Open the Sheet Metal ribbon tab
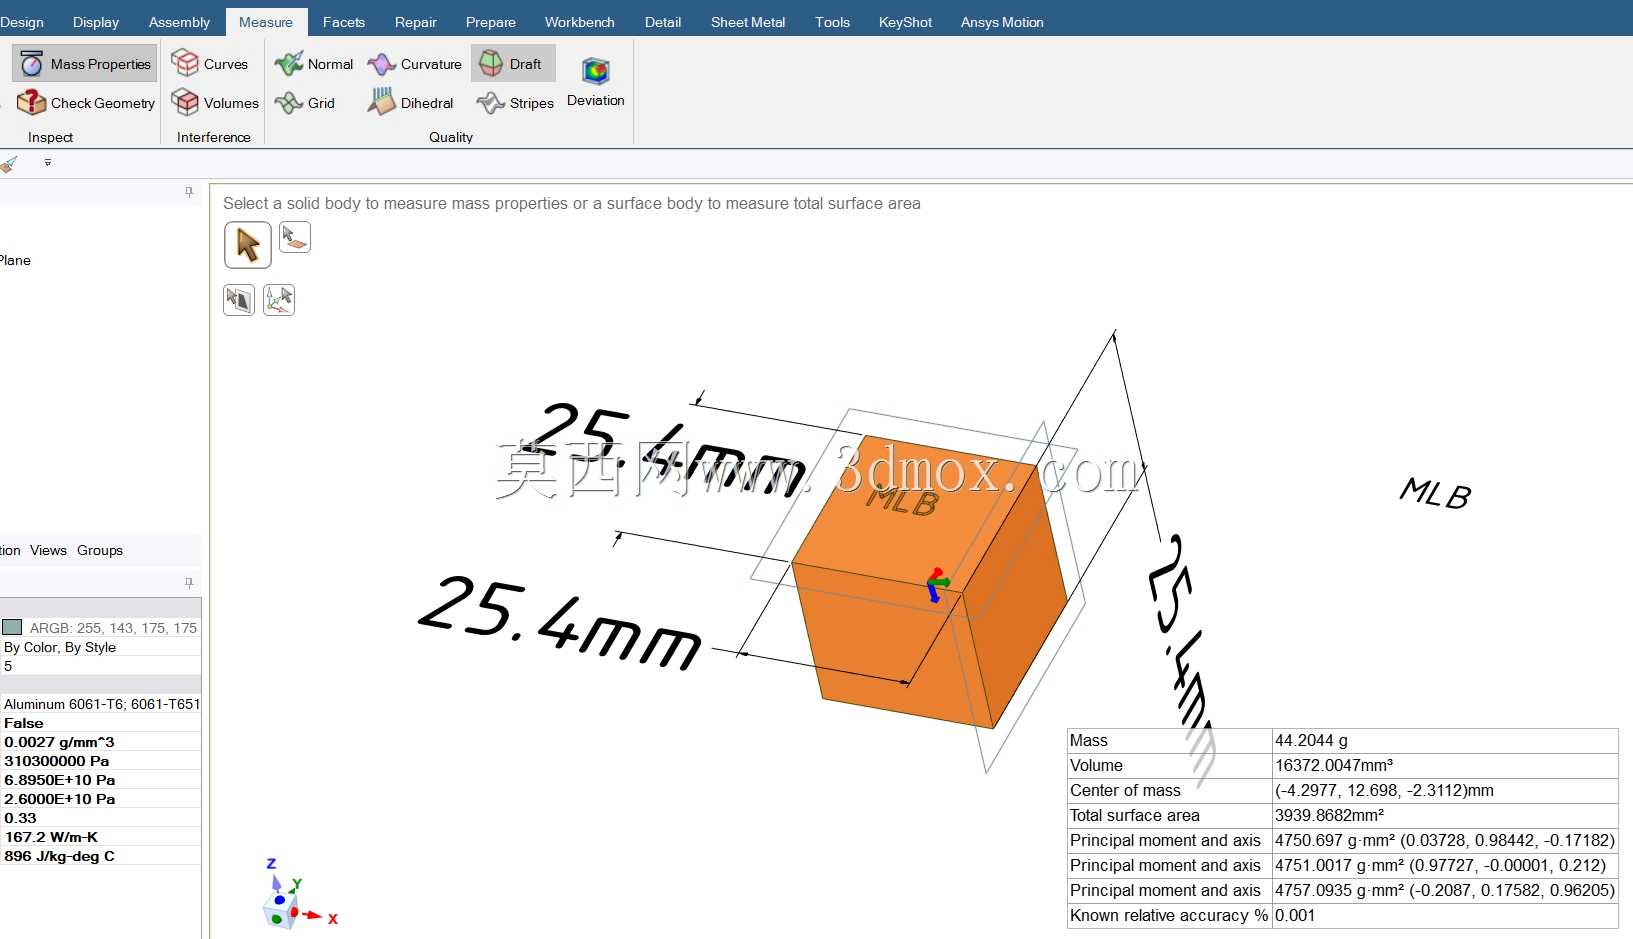 (x=748, y=22)
